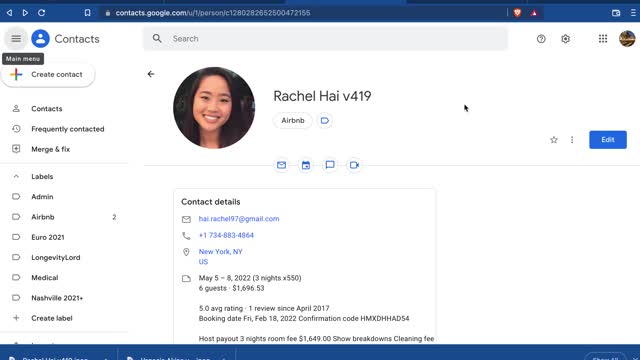Click the phone icon in Contact details
640x360 pixels.
click(186, 236)
